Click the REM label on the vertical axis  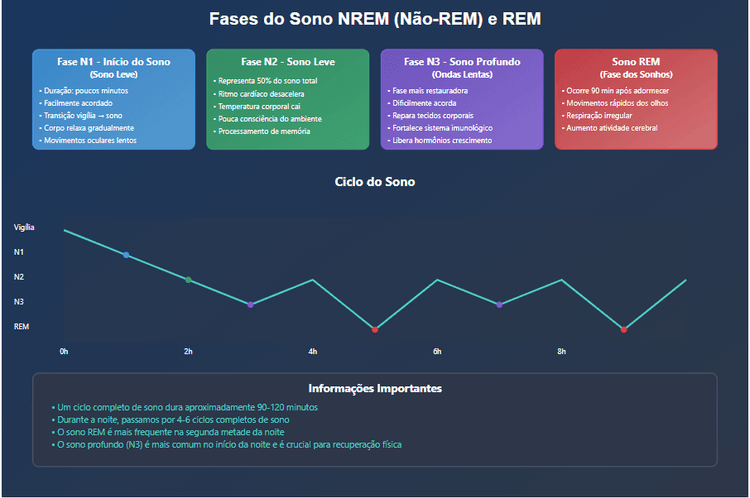tap(22, 326)
